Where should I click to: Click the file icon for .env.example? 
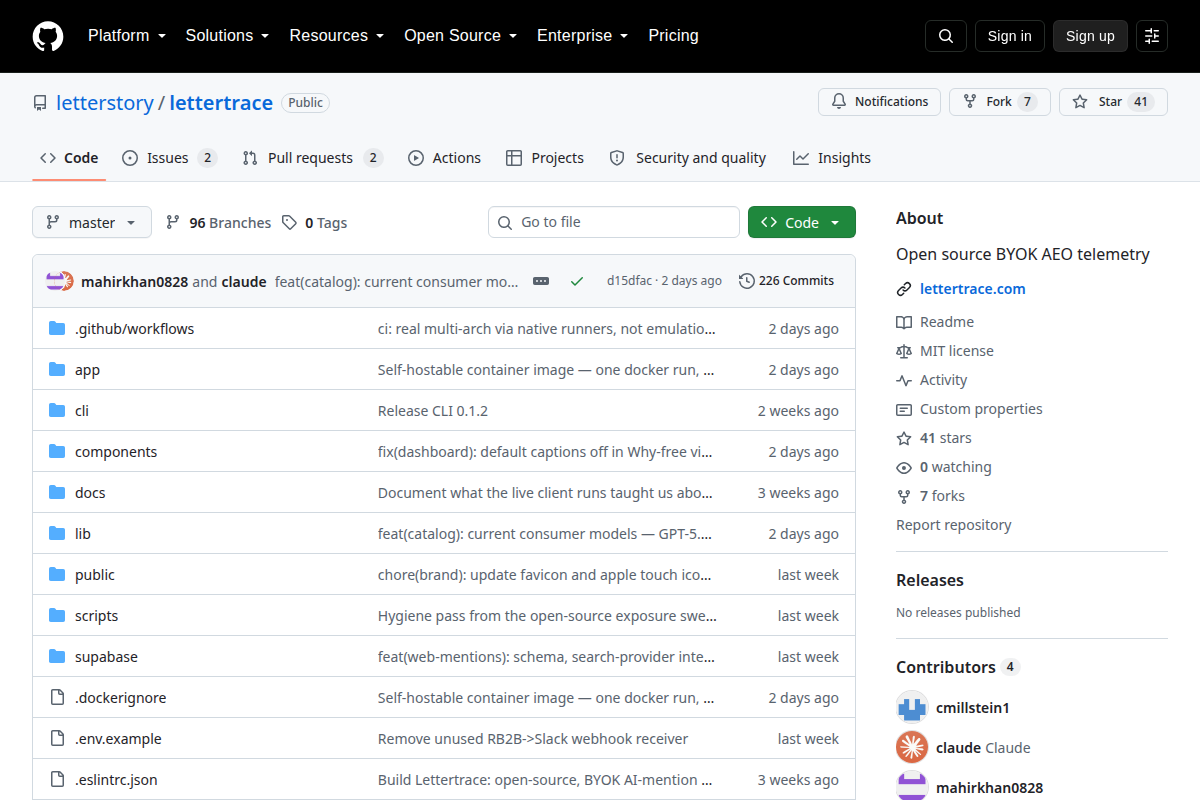click(57, 739)
